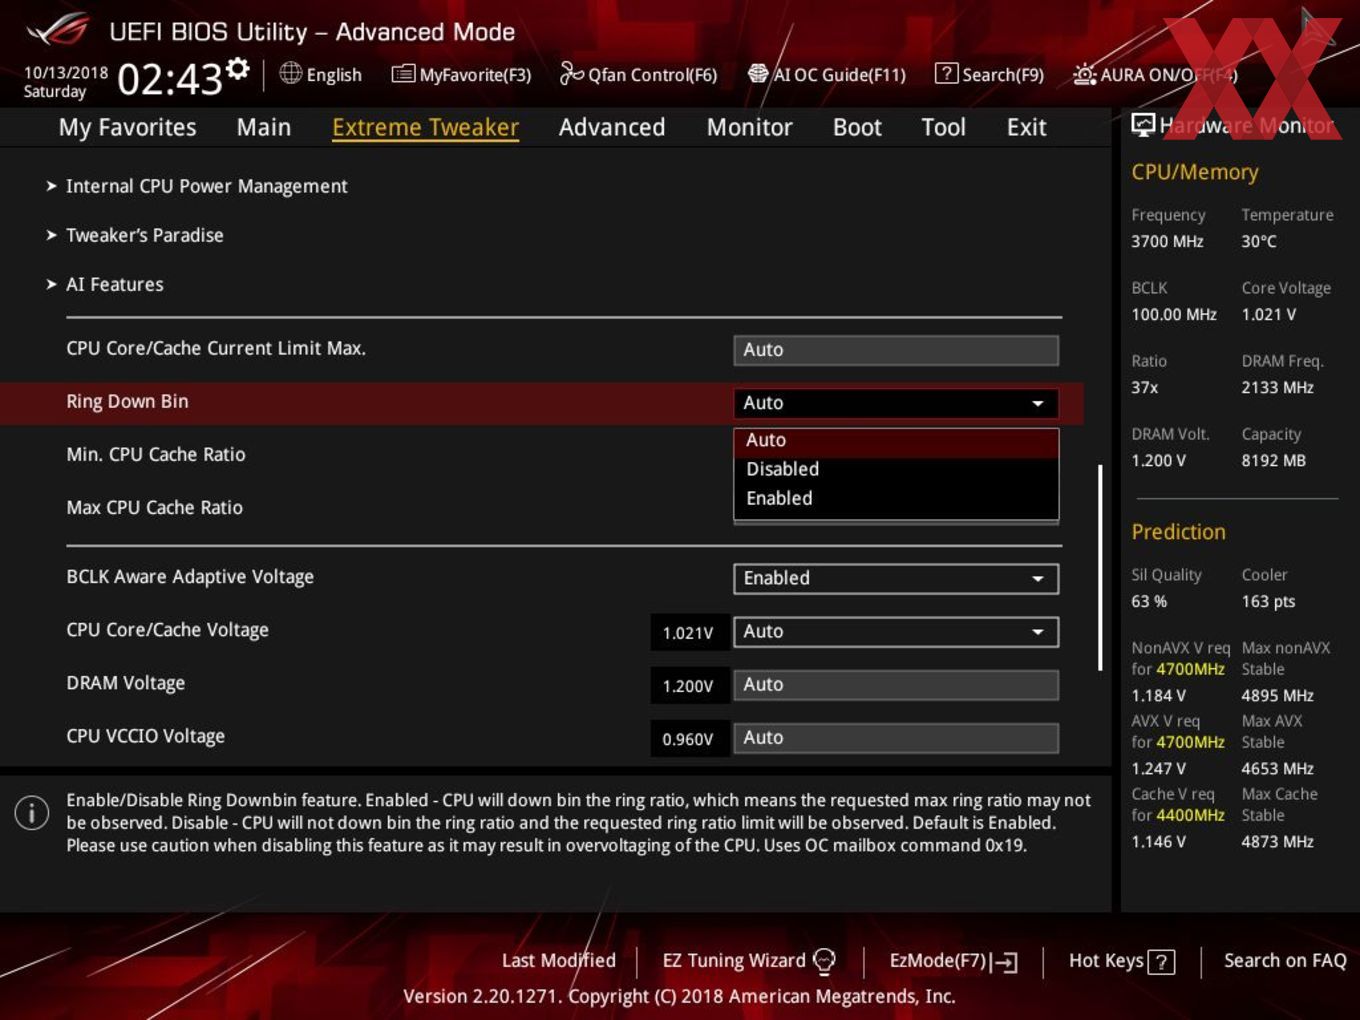Image resolution: width=1360 pixels, height=1020 pixels.
Task: Click the ROG logo icon
Action: (58, 30)
